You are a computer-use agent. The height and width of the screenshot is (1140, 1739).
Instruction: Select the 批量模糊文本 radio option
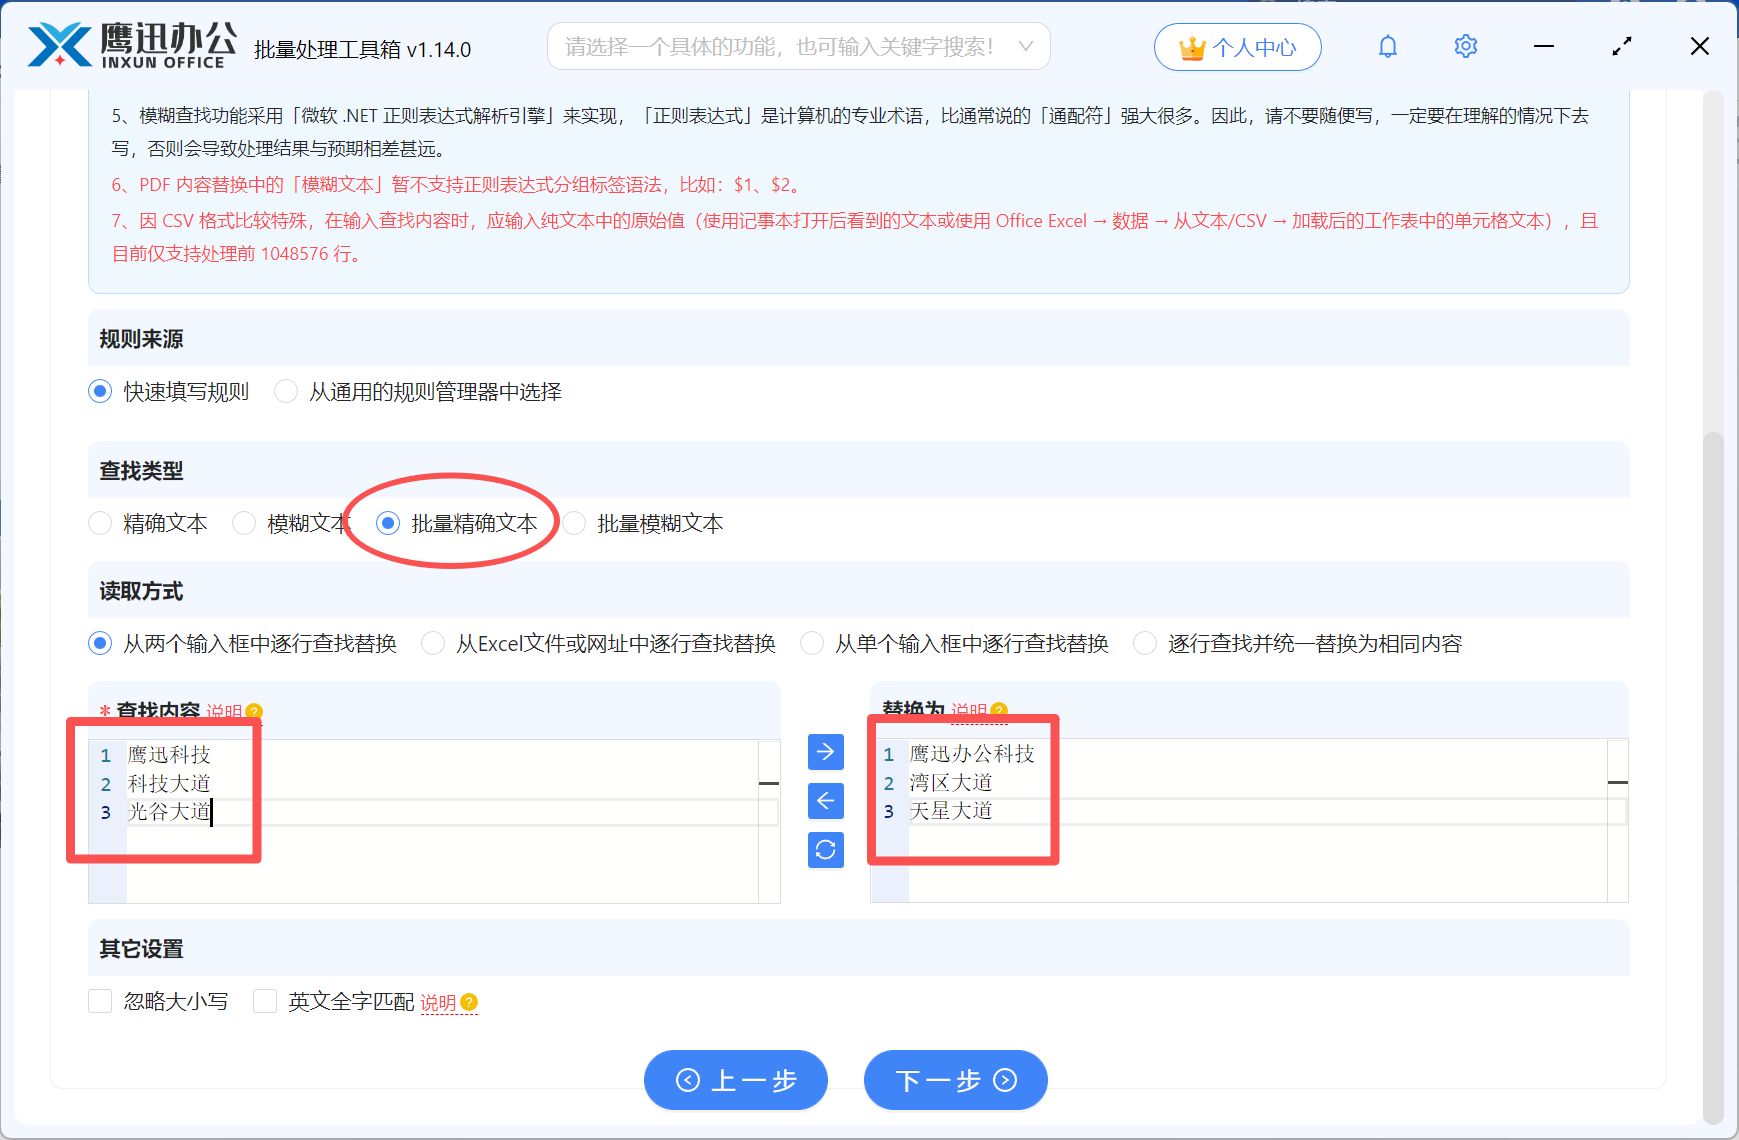(x=574, y=523)
